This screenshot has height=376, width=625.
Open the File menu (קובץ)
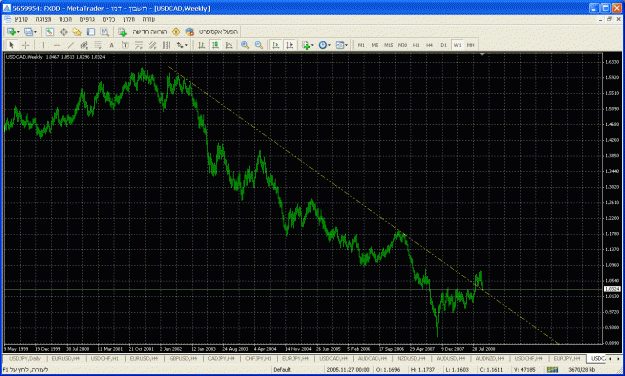pyautogui.click(x=21, y=19)
